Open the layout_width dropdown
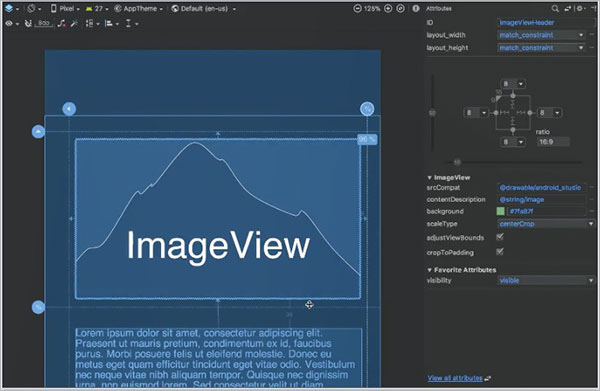Viewport: 600px width, 391px height. point(541,35)
